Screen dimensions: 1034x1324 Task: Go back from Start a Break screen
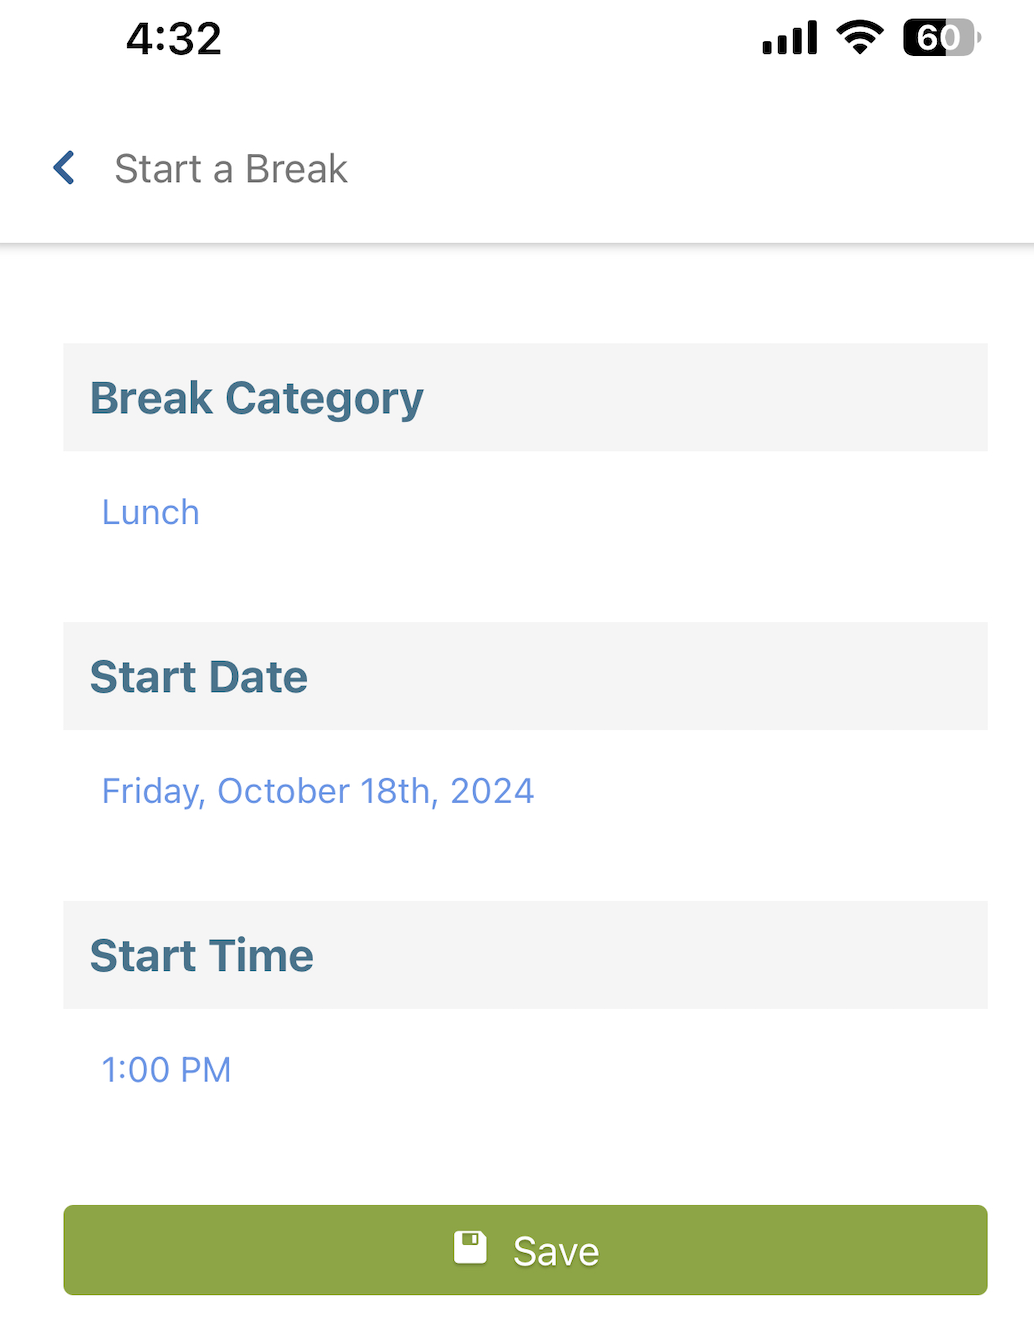coord(64,168)
